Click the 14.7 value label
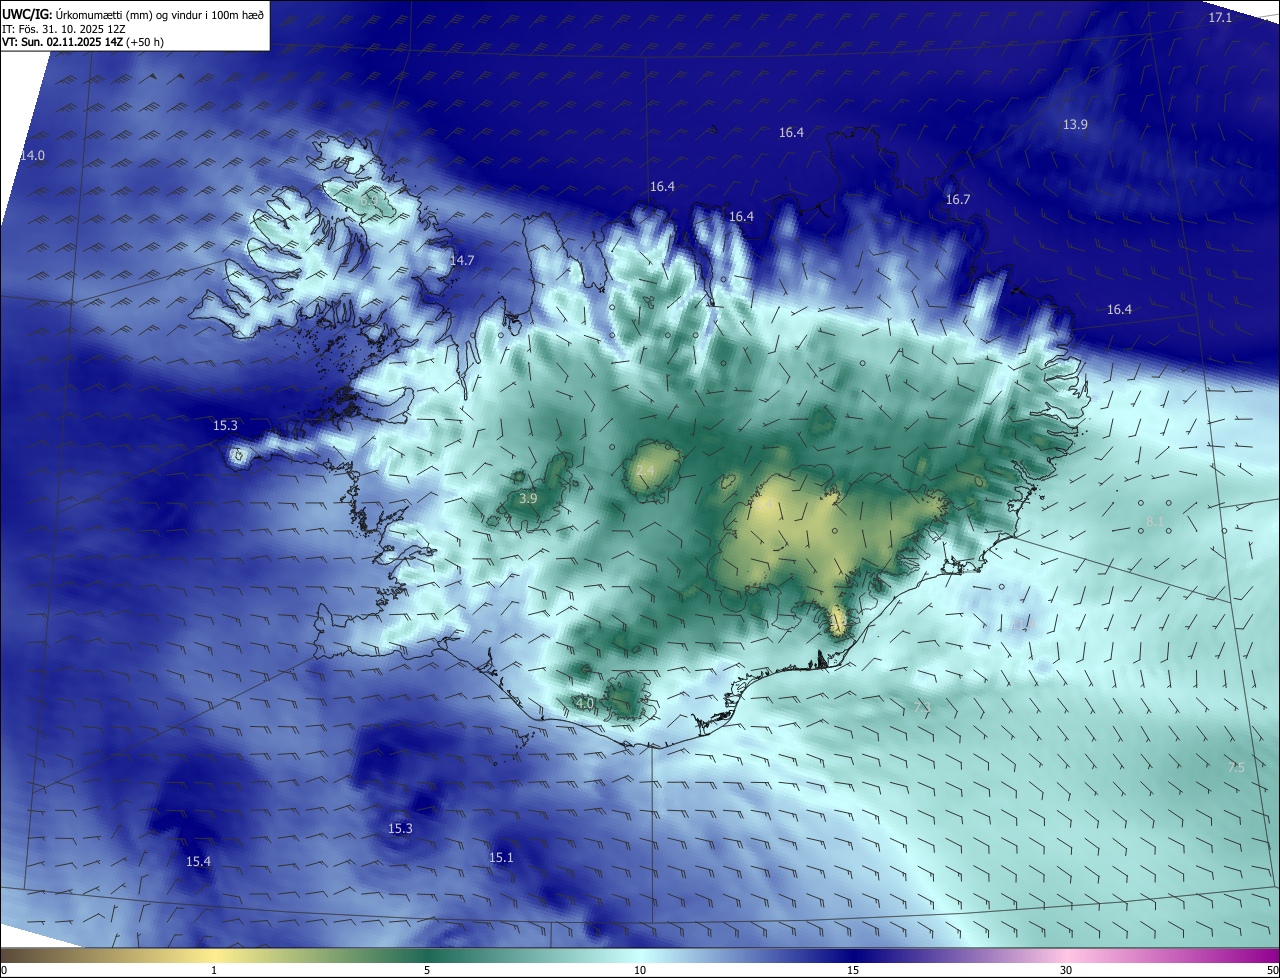Image resolution: width=1280 pixels, height=978 pixels. pos(461,260)
